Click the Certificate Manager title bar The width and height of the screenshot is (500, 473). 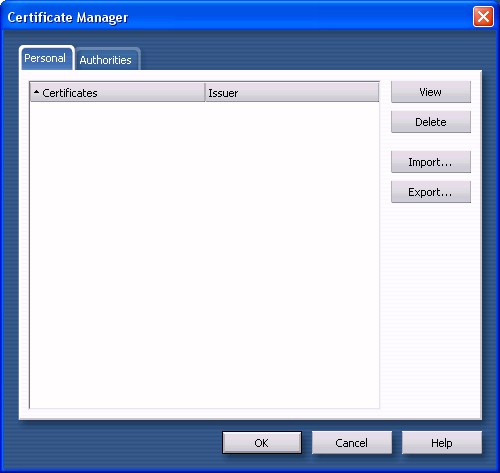233,17
